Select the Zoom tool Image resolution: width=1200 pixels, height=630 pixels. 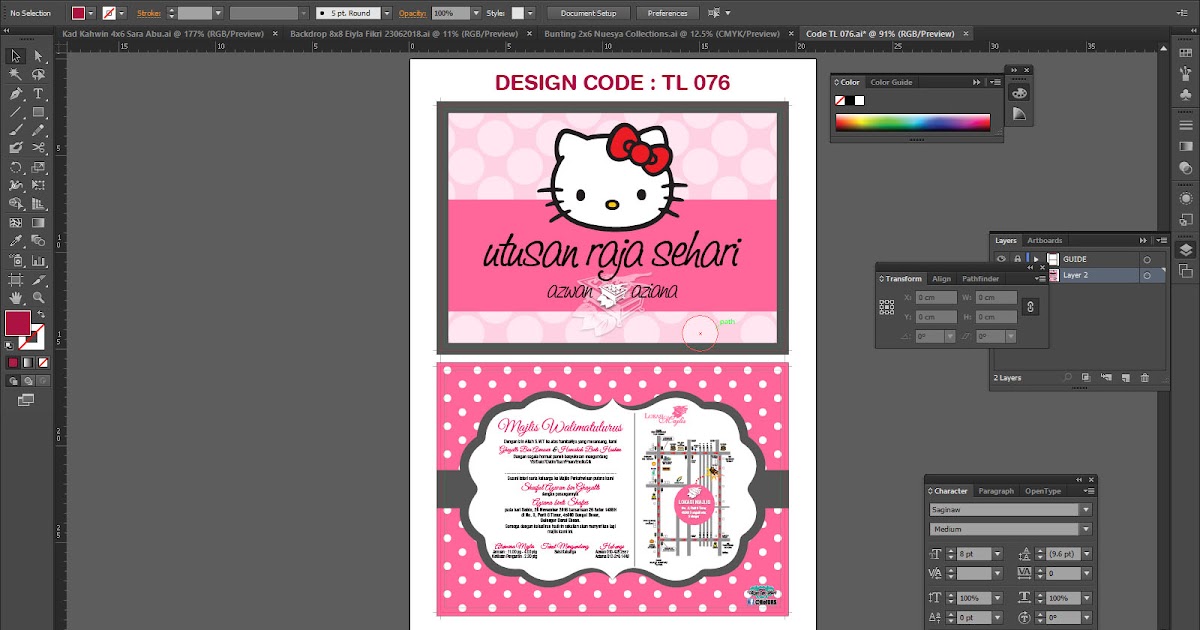(39, 297)
